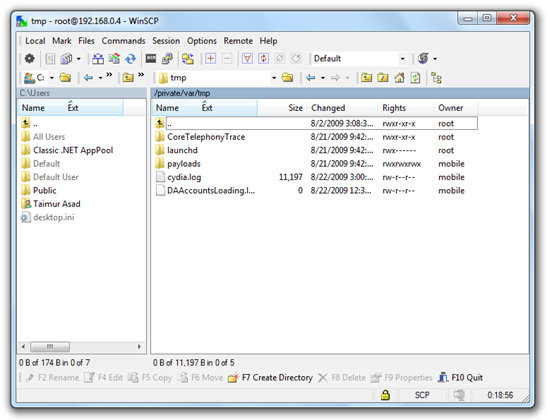547x420 pixels.
Task: Click the blue circular-arrows sync icon
Action: (131, 59)
